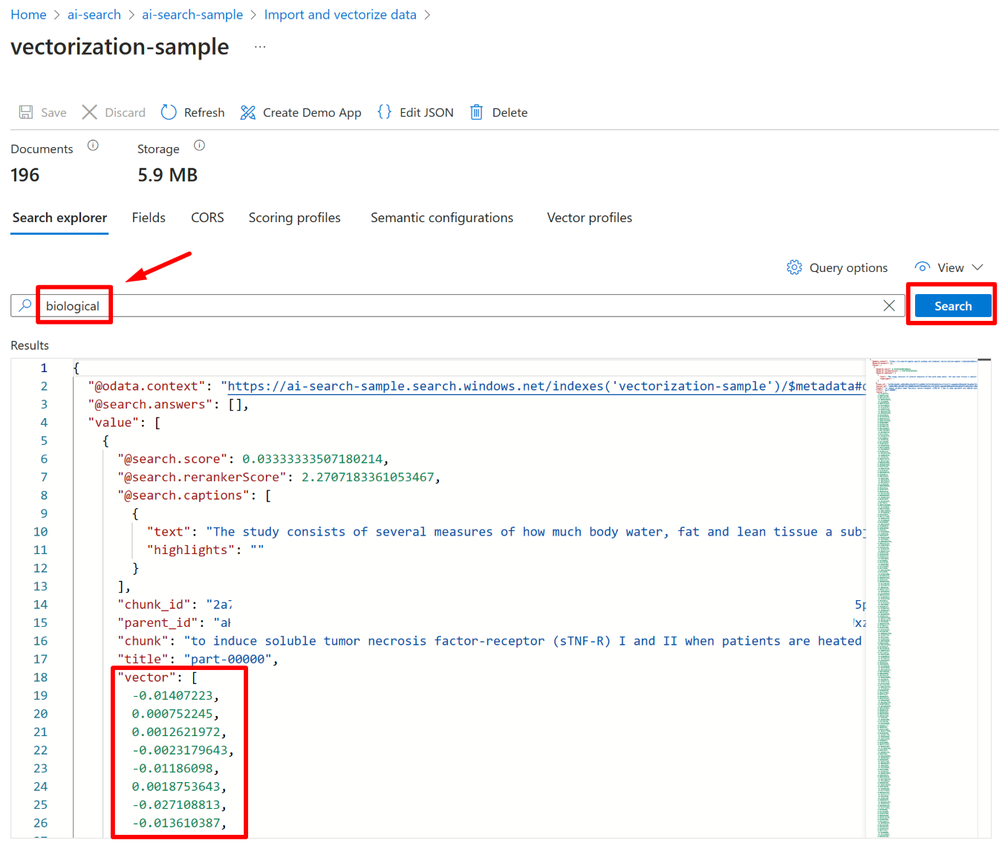Click value -0.027108813 on line 25
The image size is (999, 843).
coord(176,805)
